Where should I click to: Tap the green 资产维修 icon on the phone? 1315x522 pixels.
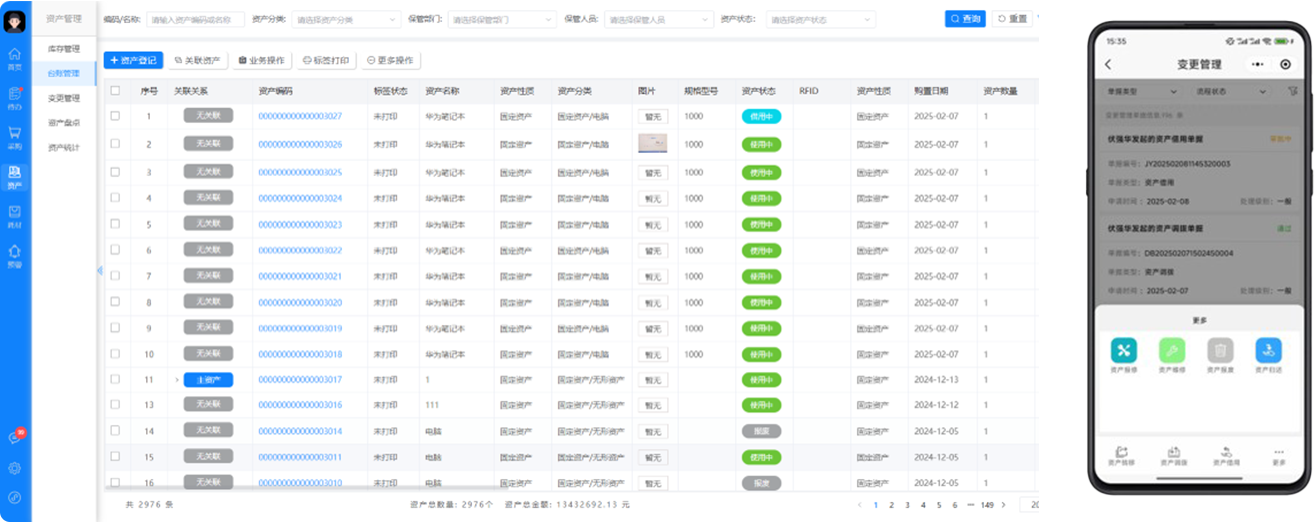(1171, 351)
